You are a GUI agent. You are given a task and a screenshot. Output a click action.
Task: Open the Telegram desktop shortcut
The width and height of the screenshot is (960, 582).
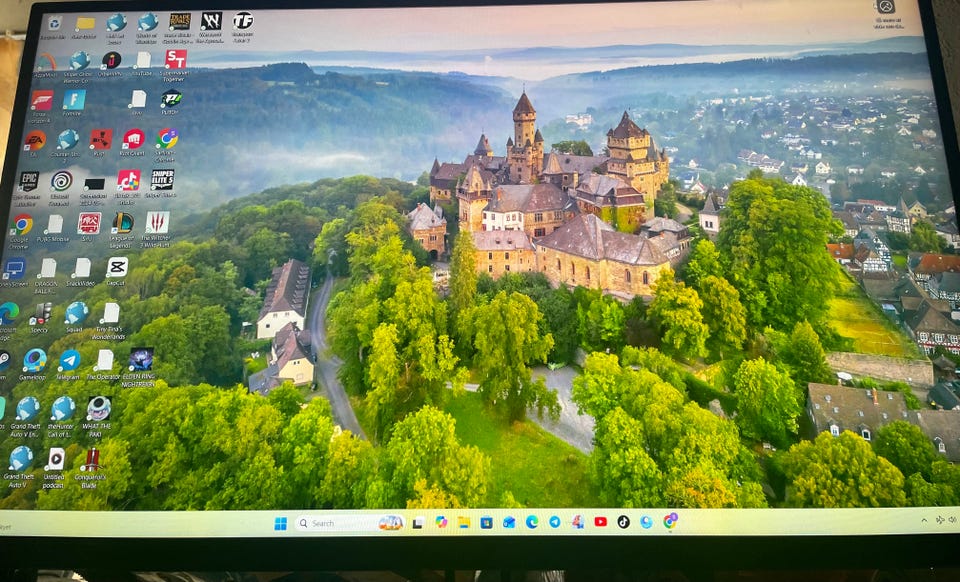(x=69, y=360)
